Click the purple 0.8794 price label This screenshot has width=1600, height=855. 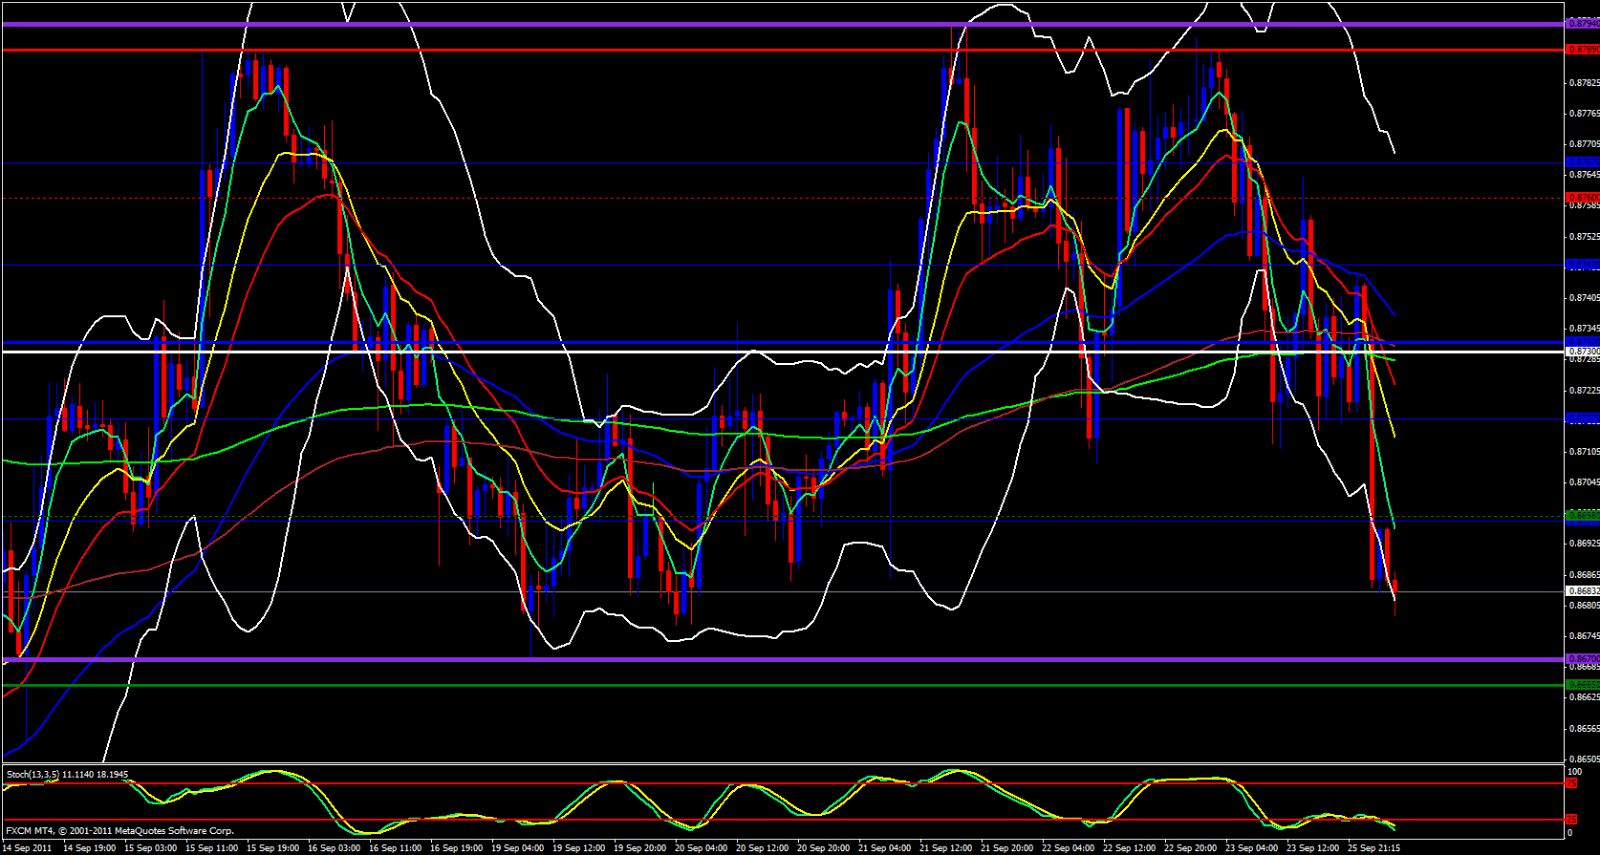1581,22
